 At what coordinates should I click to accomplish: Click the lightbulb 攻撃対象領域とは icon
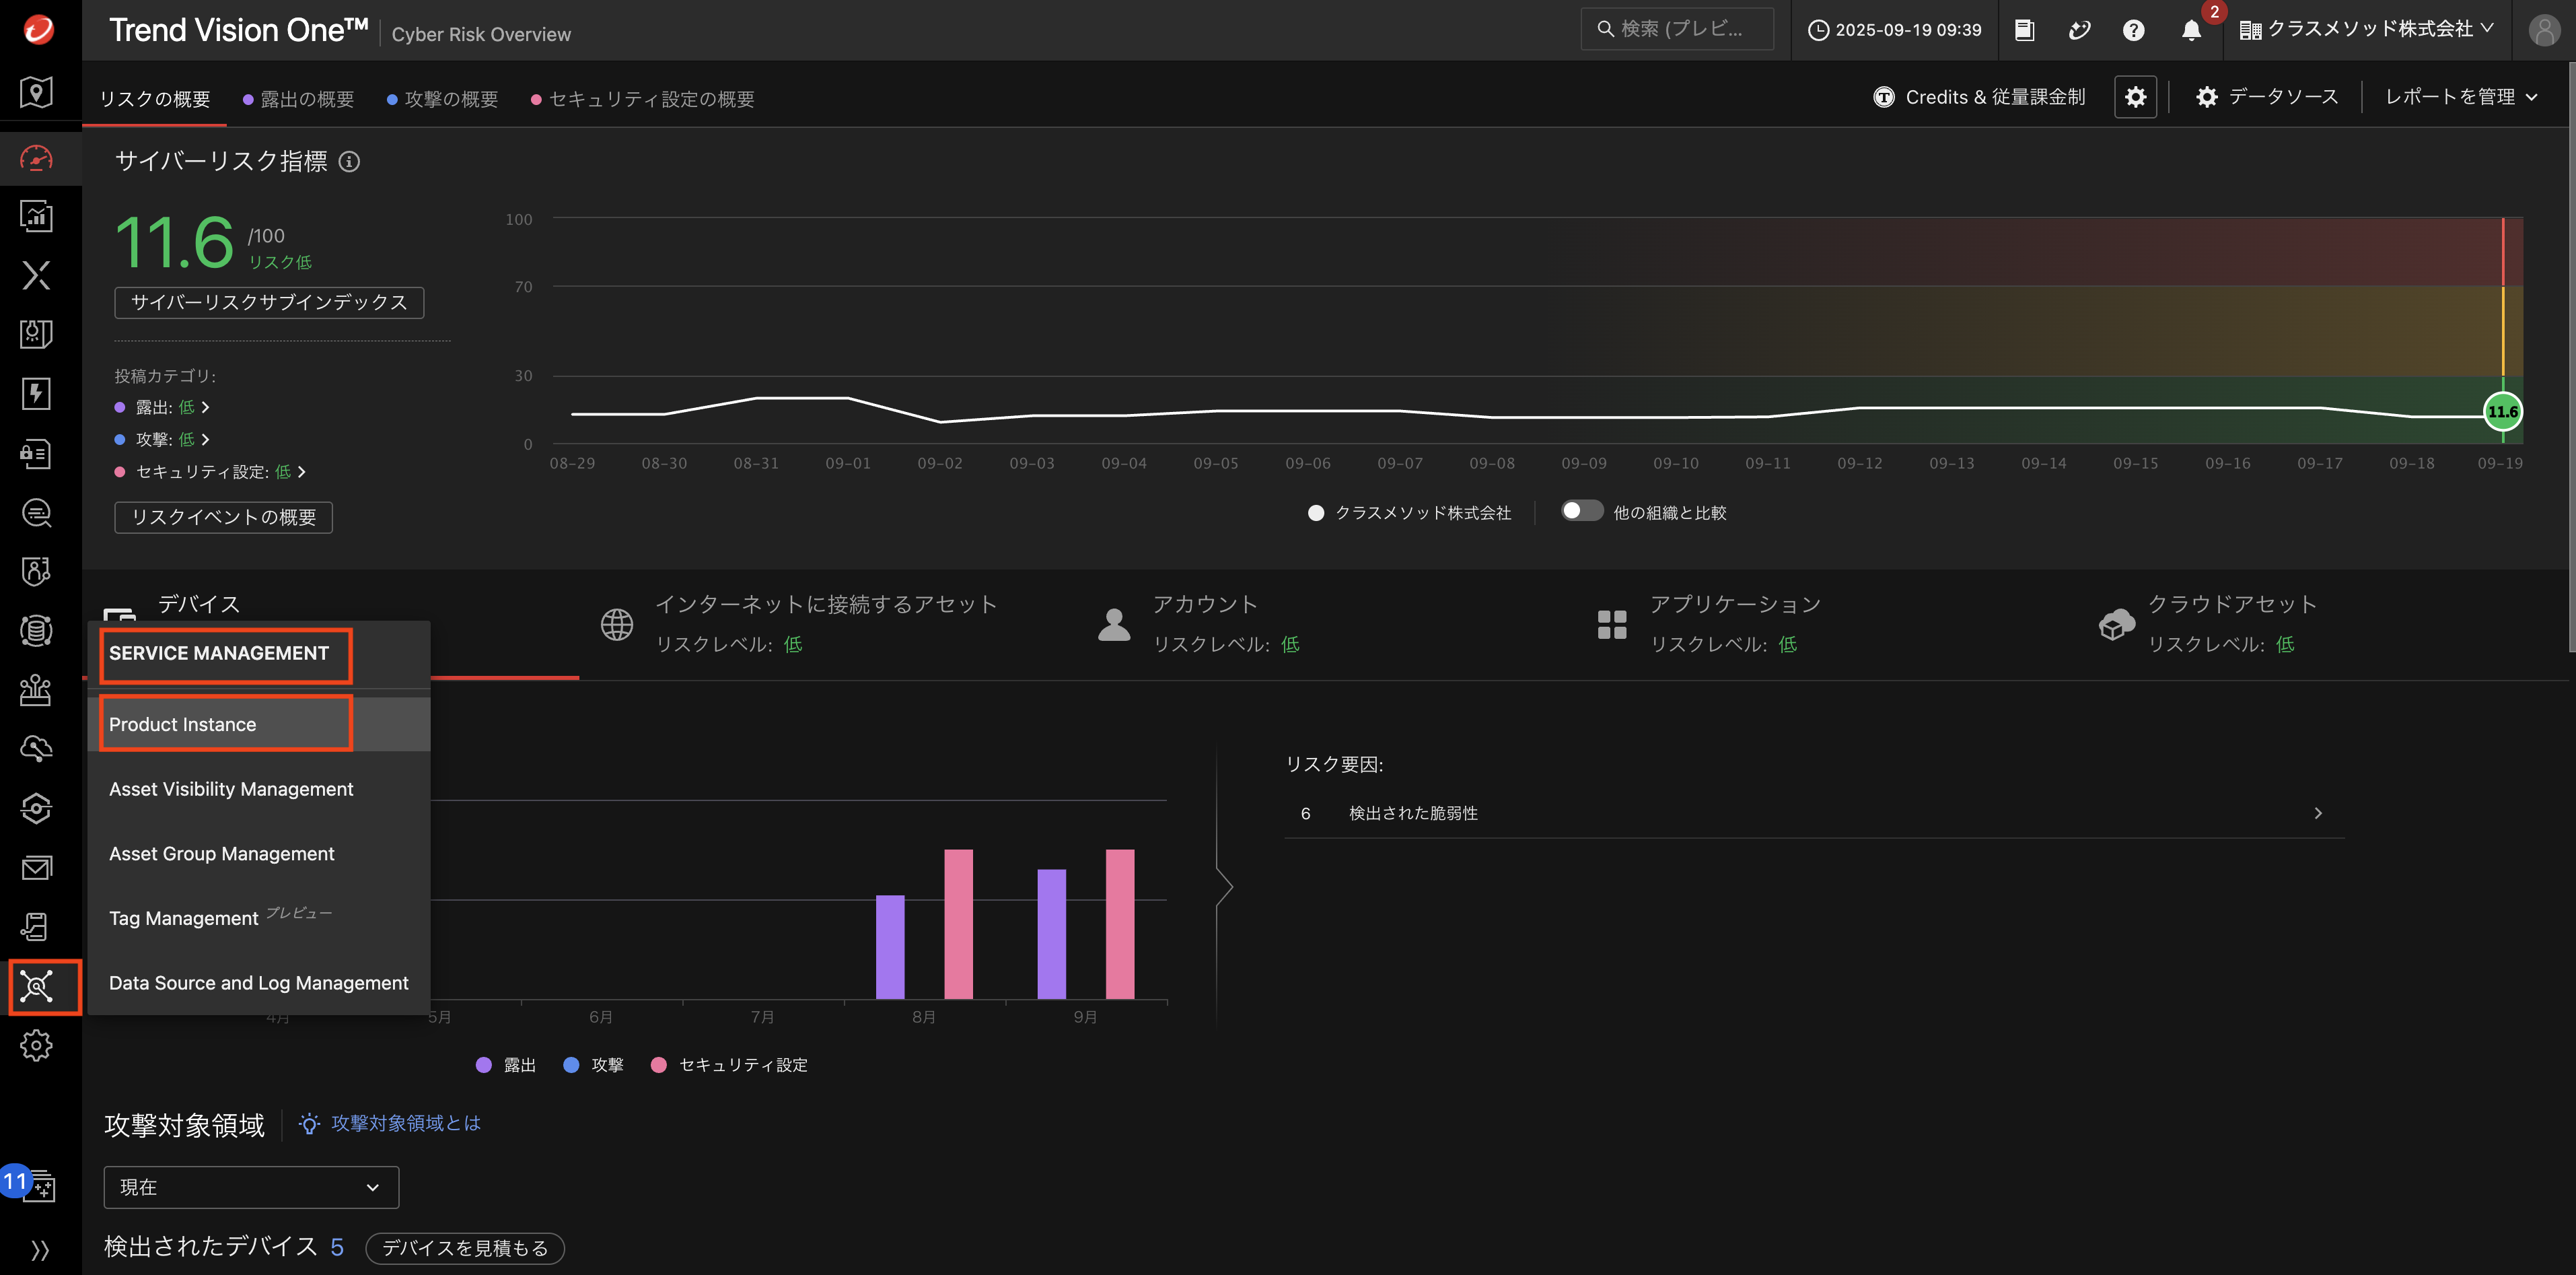[x=309, y=1123]
